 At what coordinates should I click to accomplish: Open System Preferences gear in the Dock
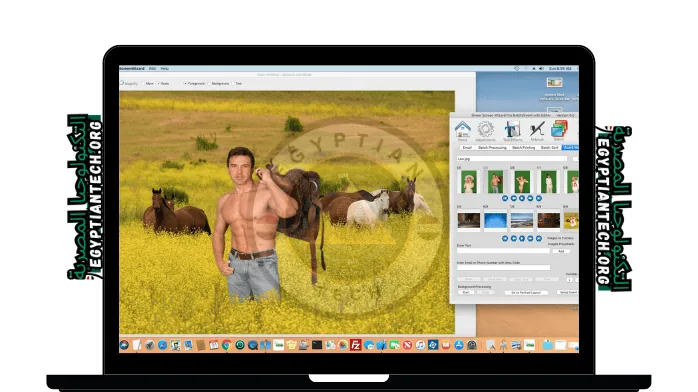(x=471, y=345)
